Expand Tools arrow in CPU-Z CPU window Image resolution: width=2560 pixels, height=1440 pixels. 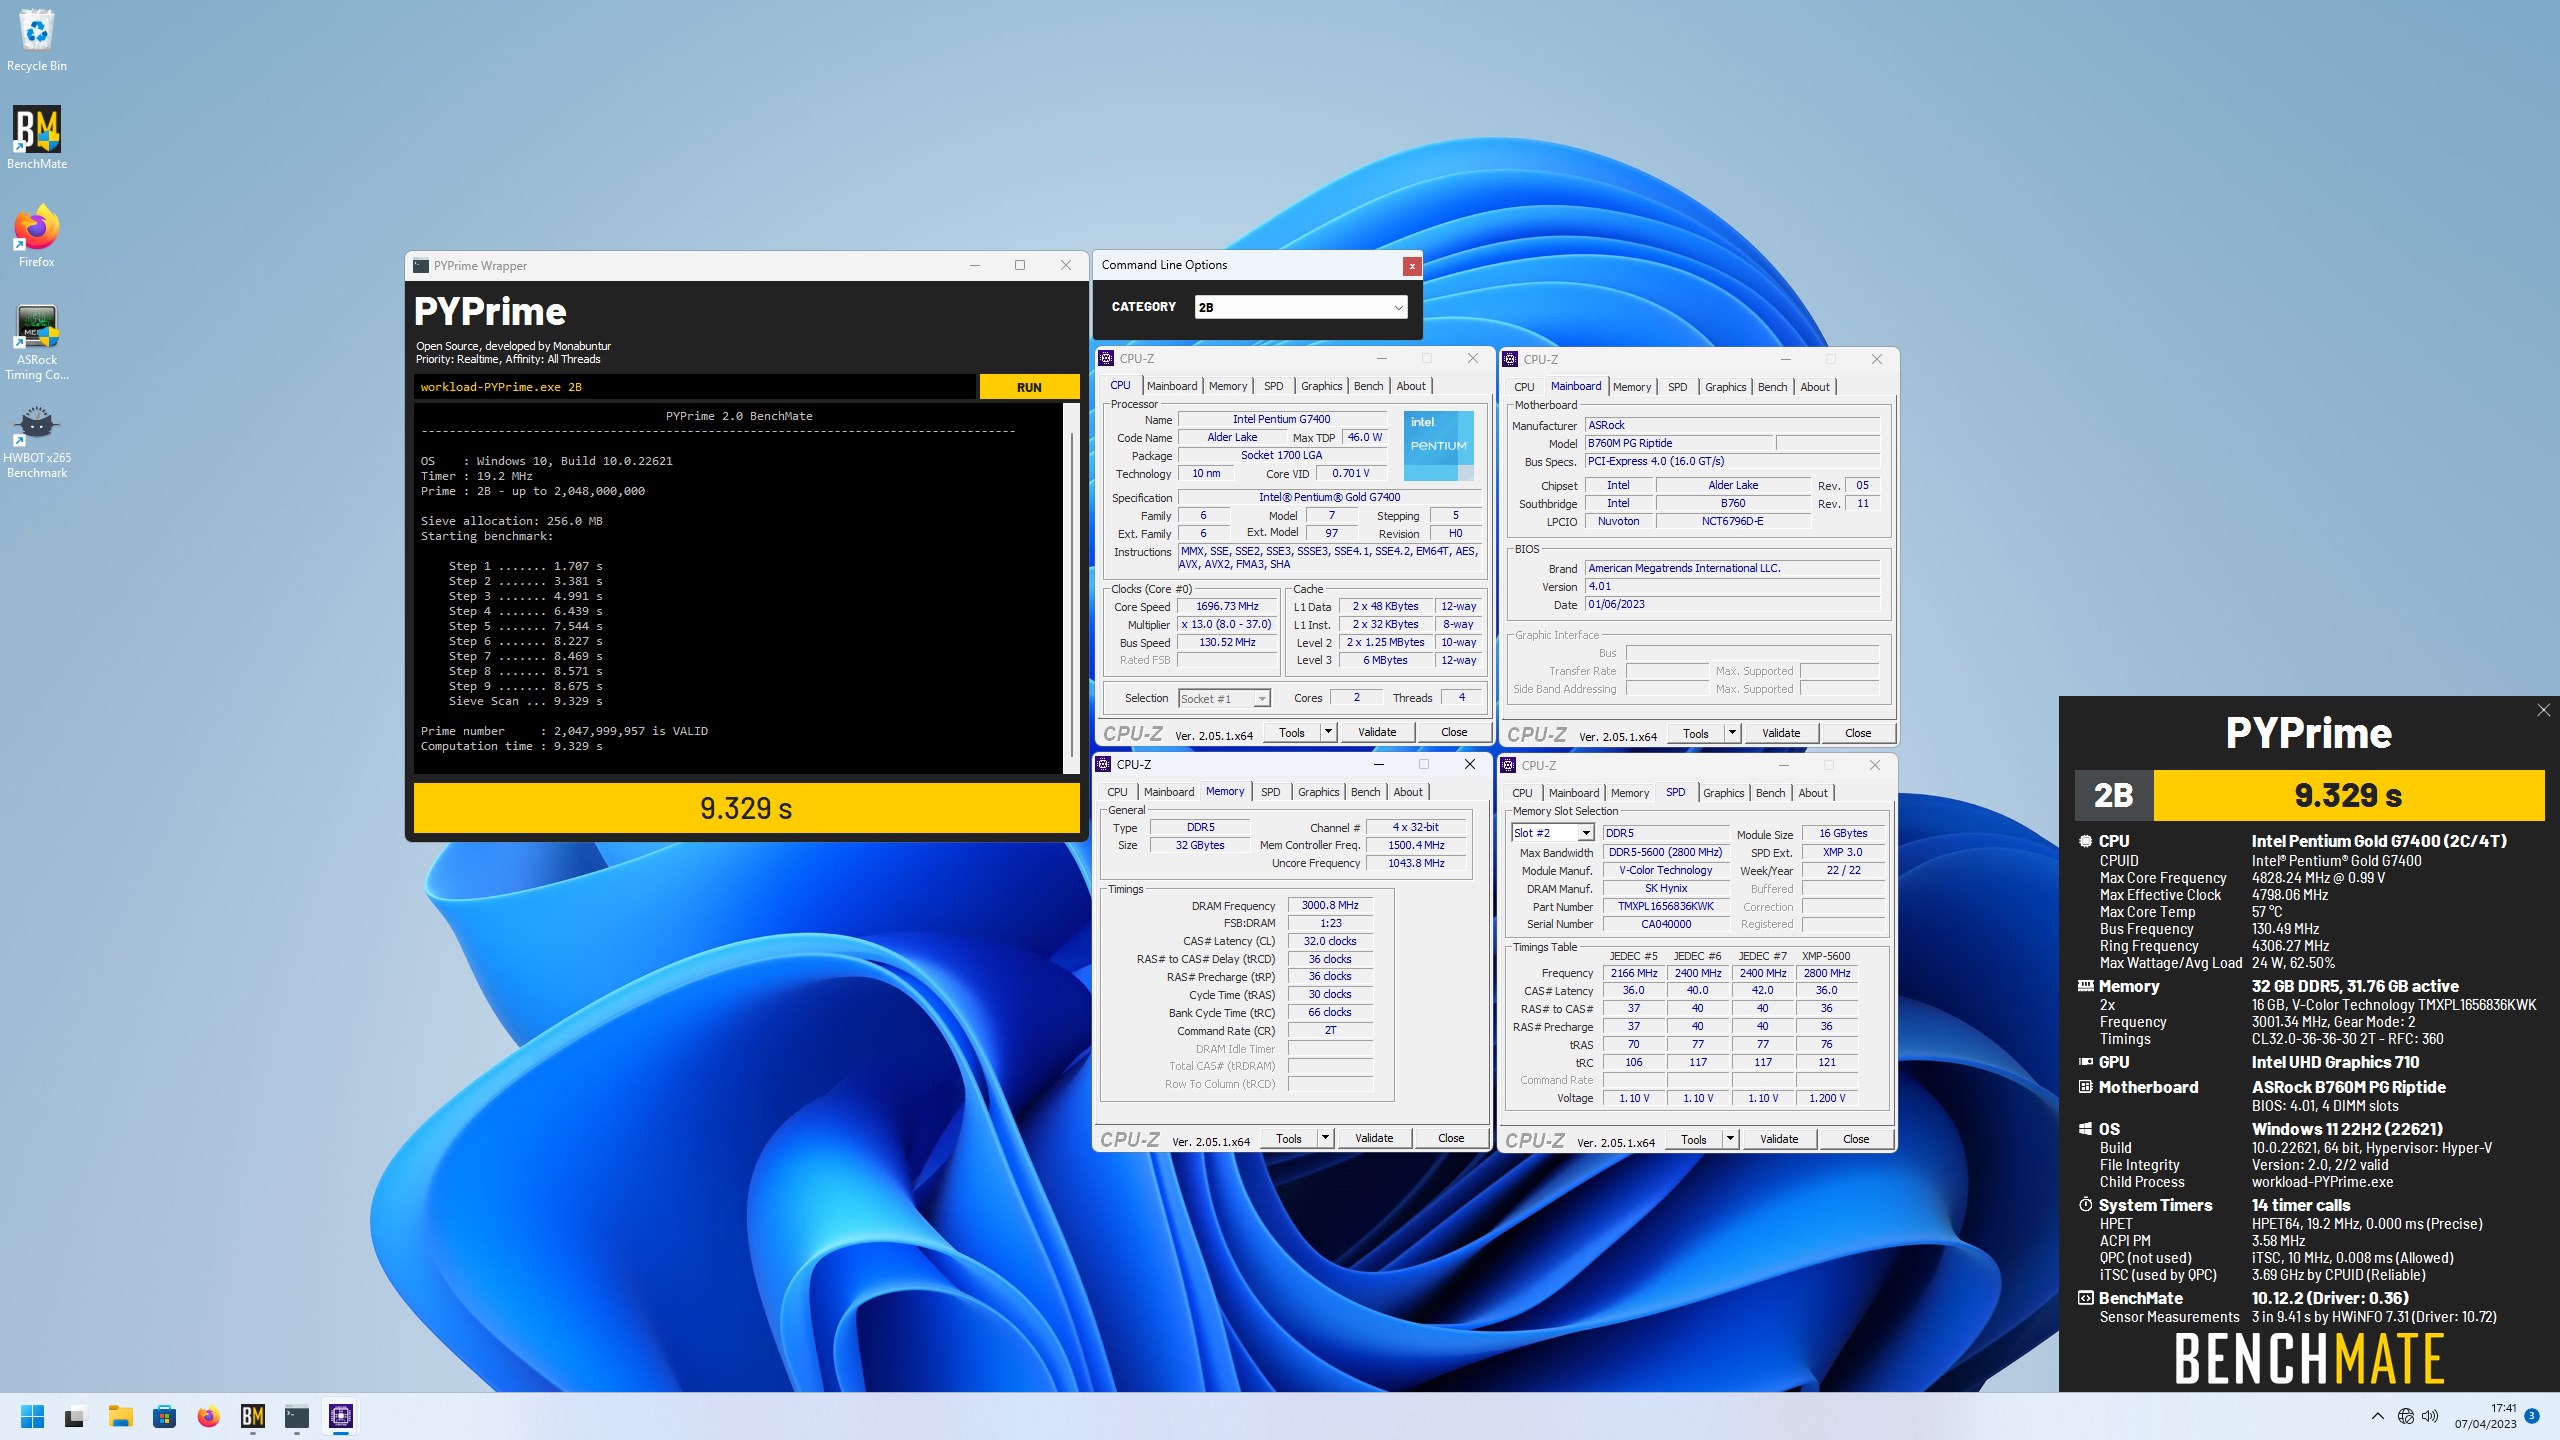tap(1328, 732)
